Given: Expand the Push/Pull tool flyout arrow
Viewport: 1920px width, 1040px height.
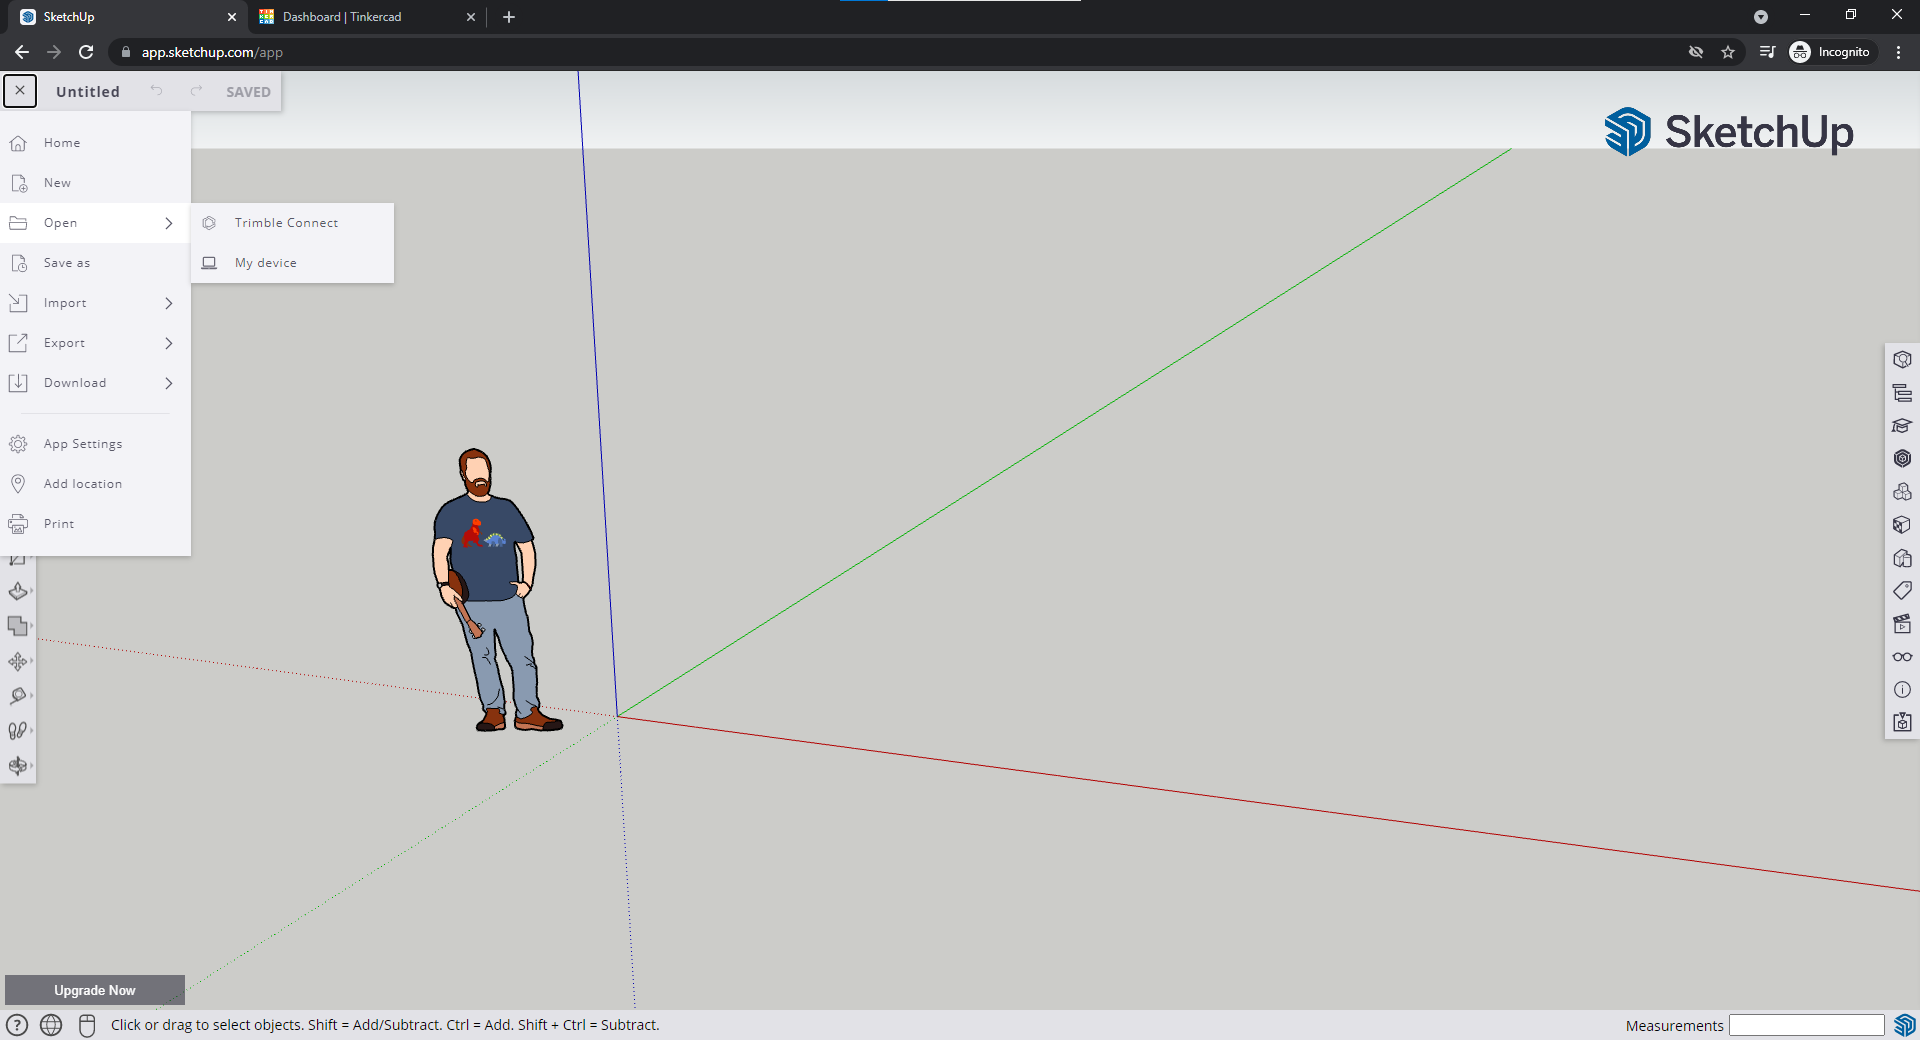Looking at the screenshot, I should click(x=32, y=591).
